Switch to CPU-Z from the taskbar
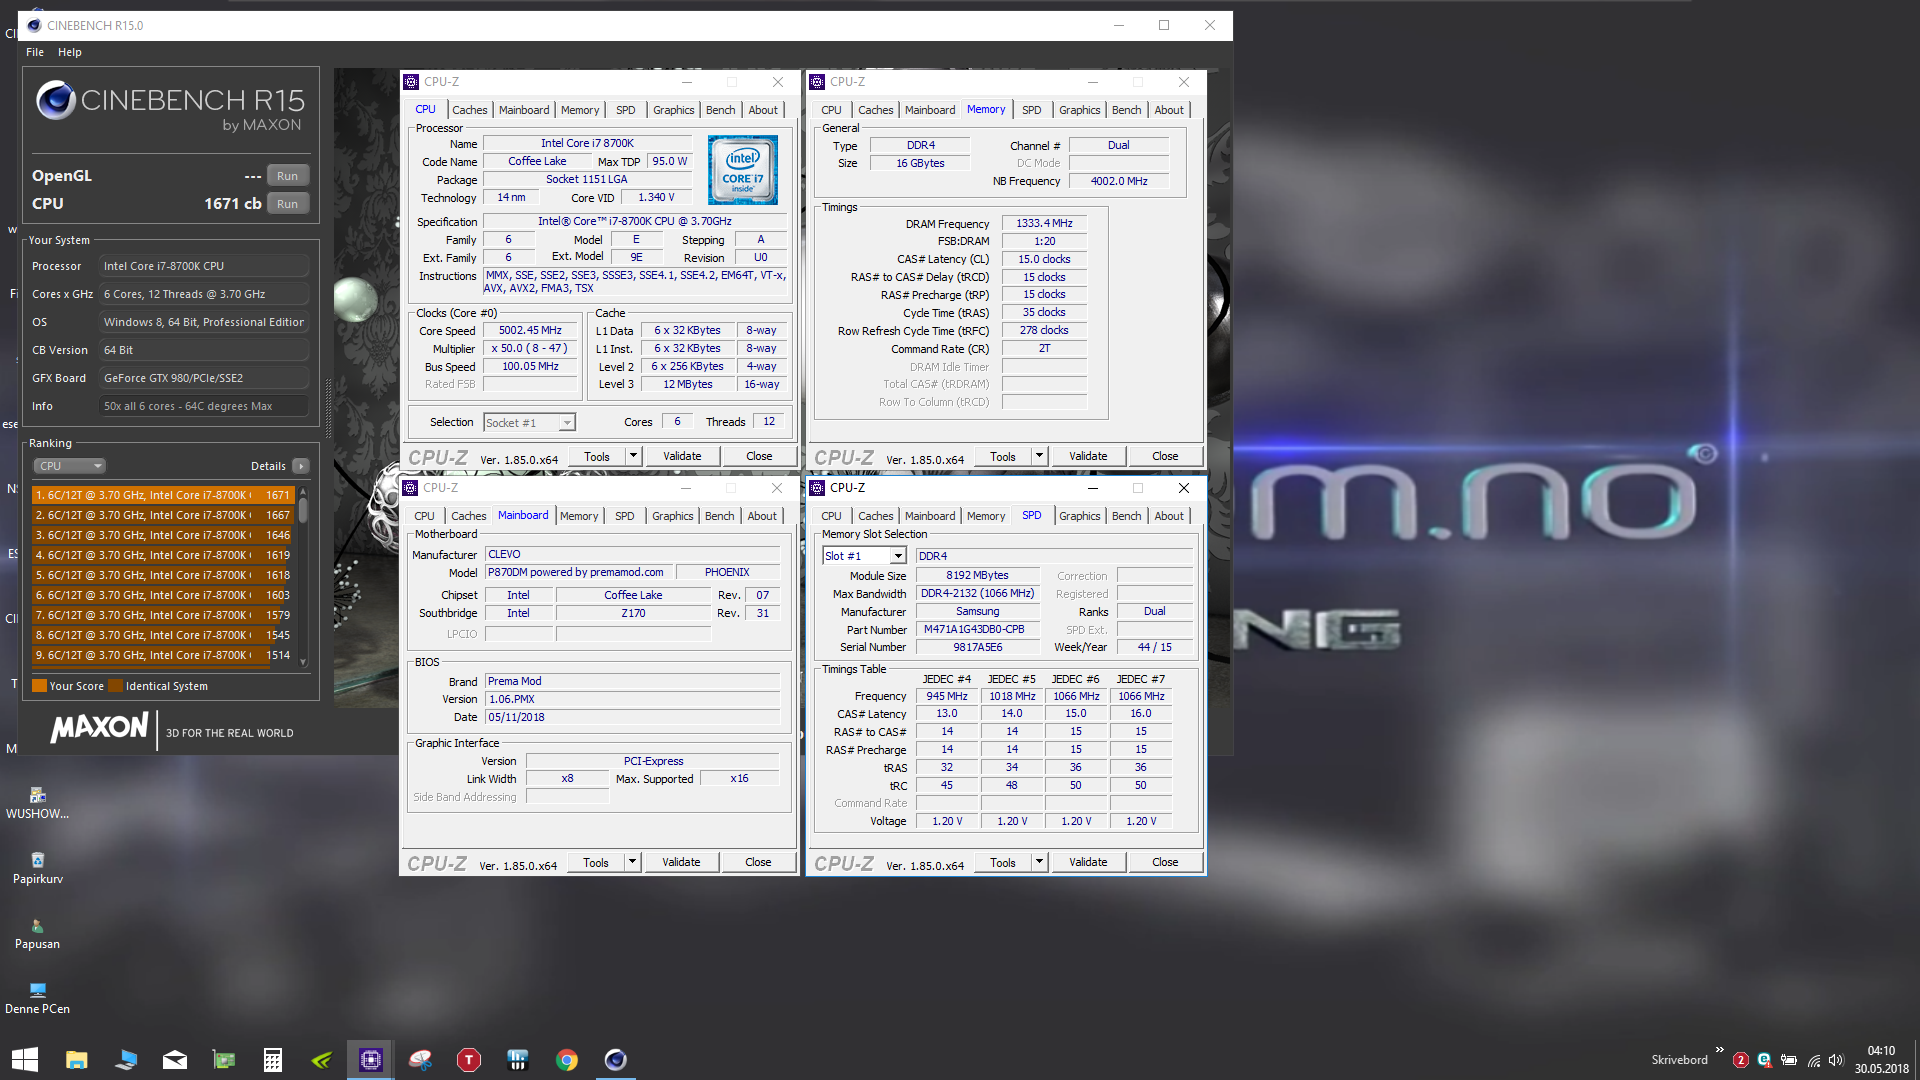Screen dimensions: 1920x1080 (371, 1060)
